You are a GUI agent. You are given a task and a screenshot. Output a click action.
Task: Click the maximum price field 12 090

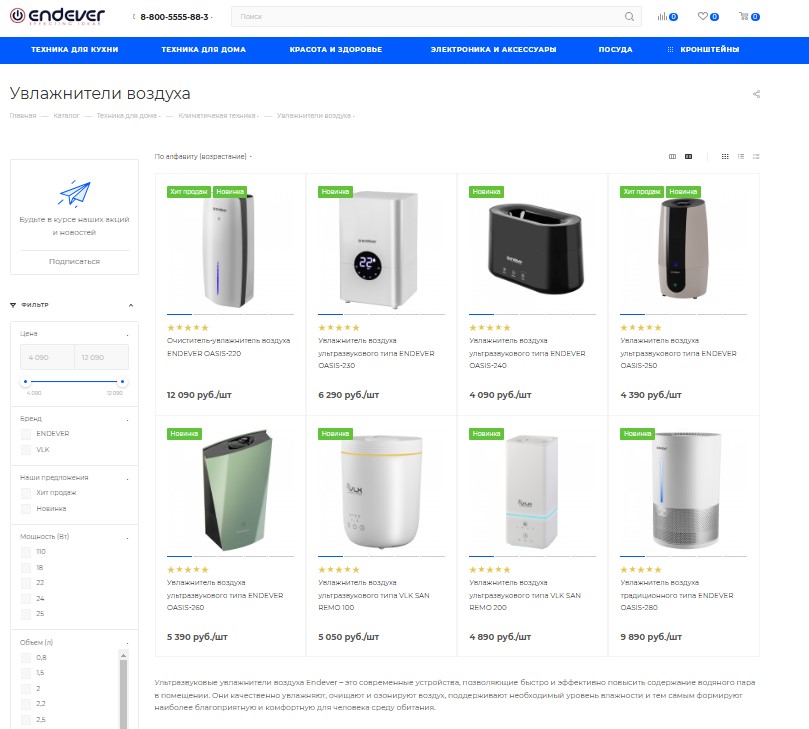[102, 357]
